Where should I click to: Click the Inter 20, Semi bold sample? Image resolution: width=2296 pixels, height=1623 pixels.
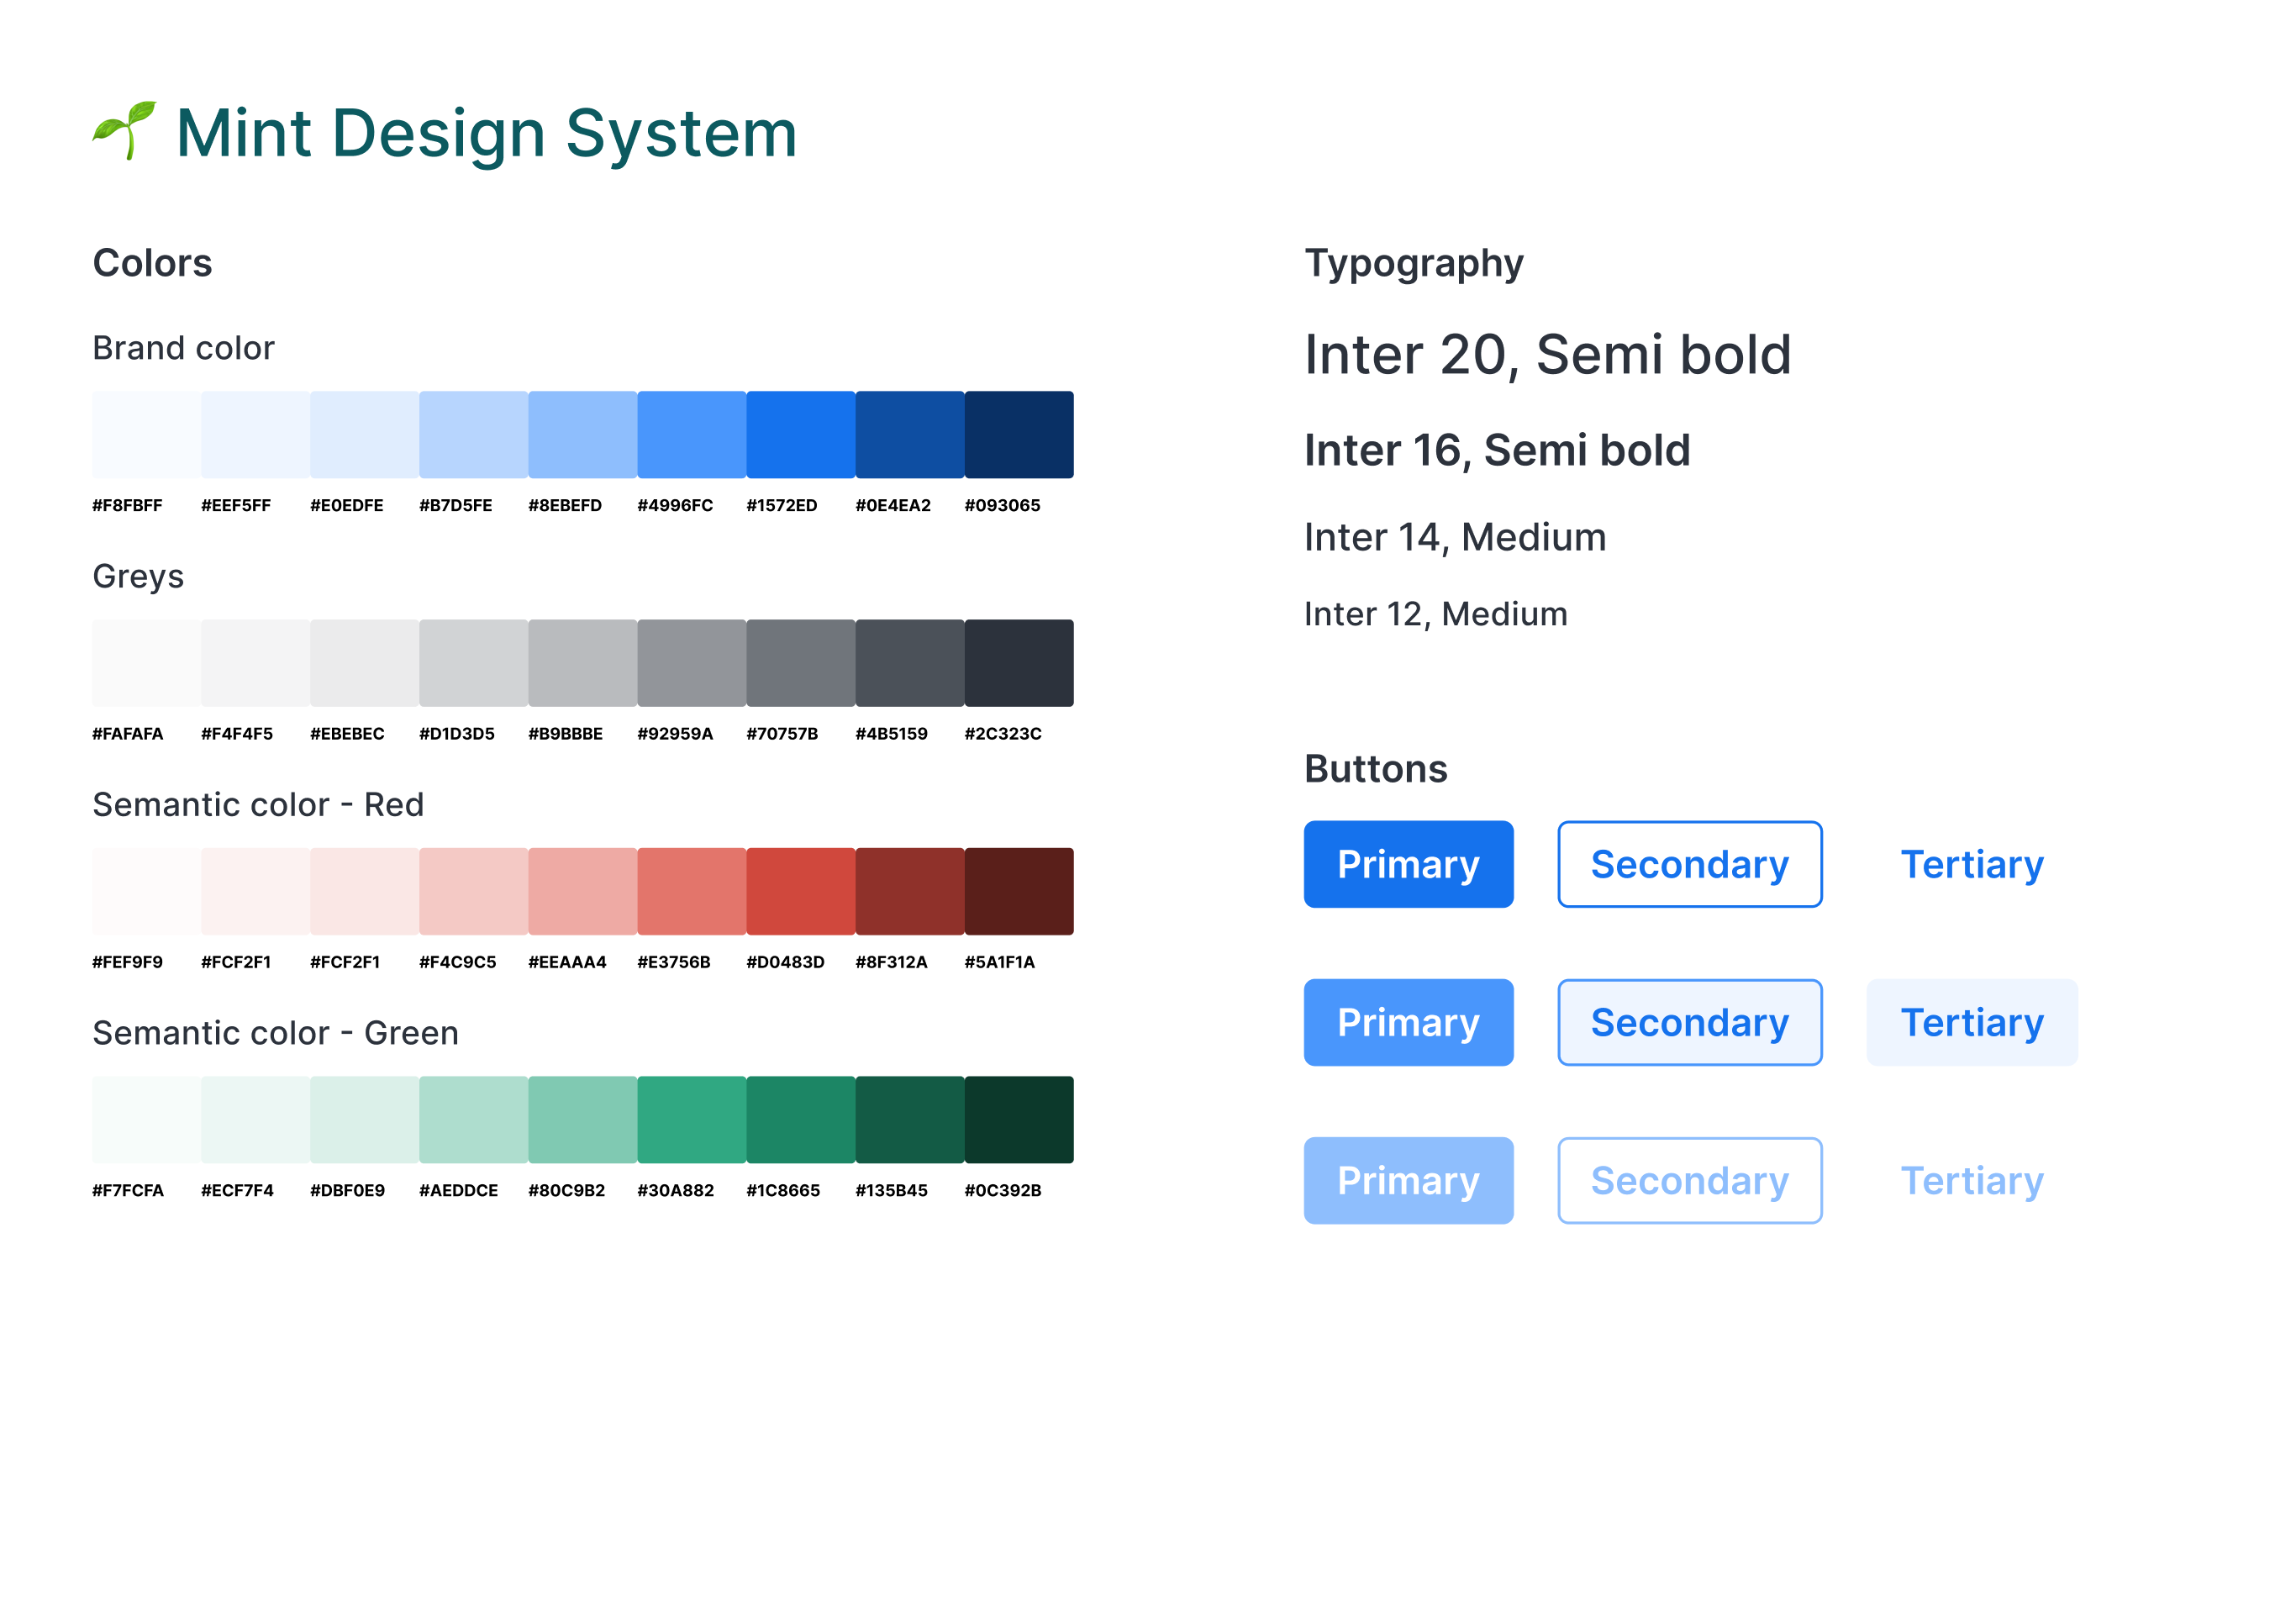click(x=1548, y=355)
